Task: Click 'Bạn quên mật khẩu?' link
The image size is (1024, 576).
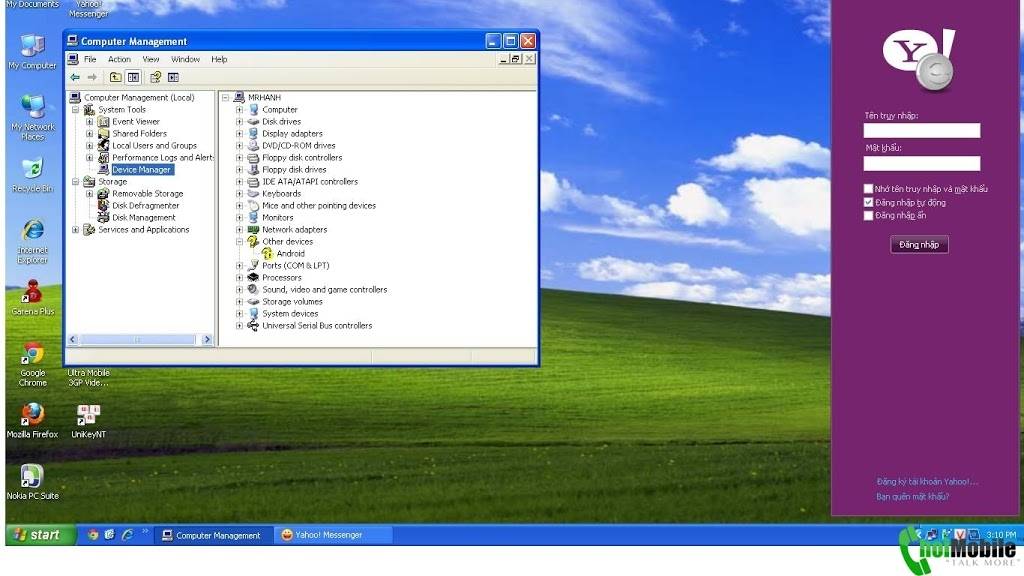Action: [912, 497]
